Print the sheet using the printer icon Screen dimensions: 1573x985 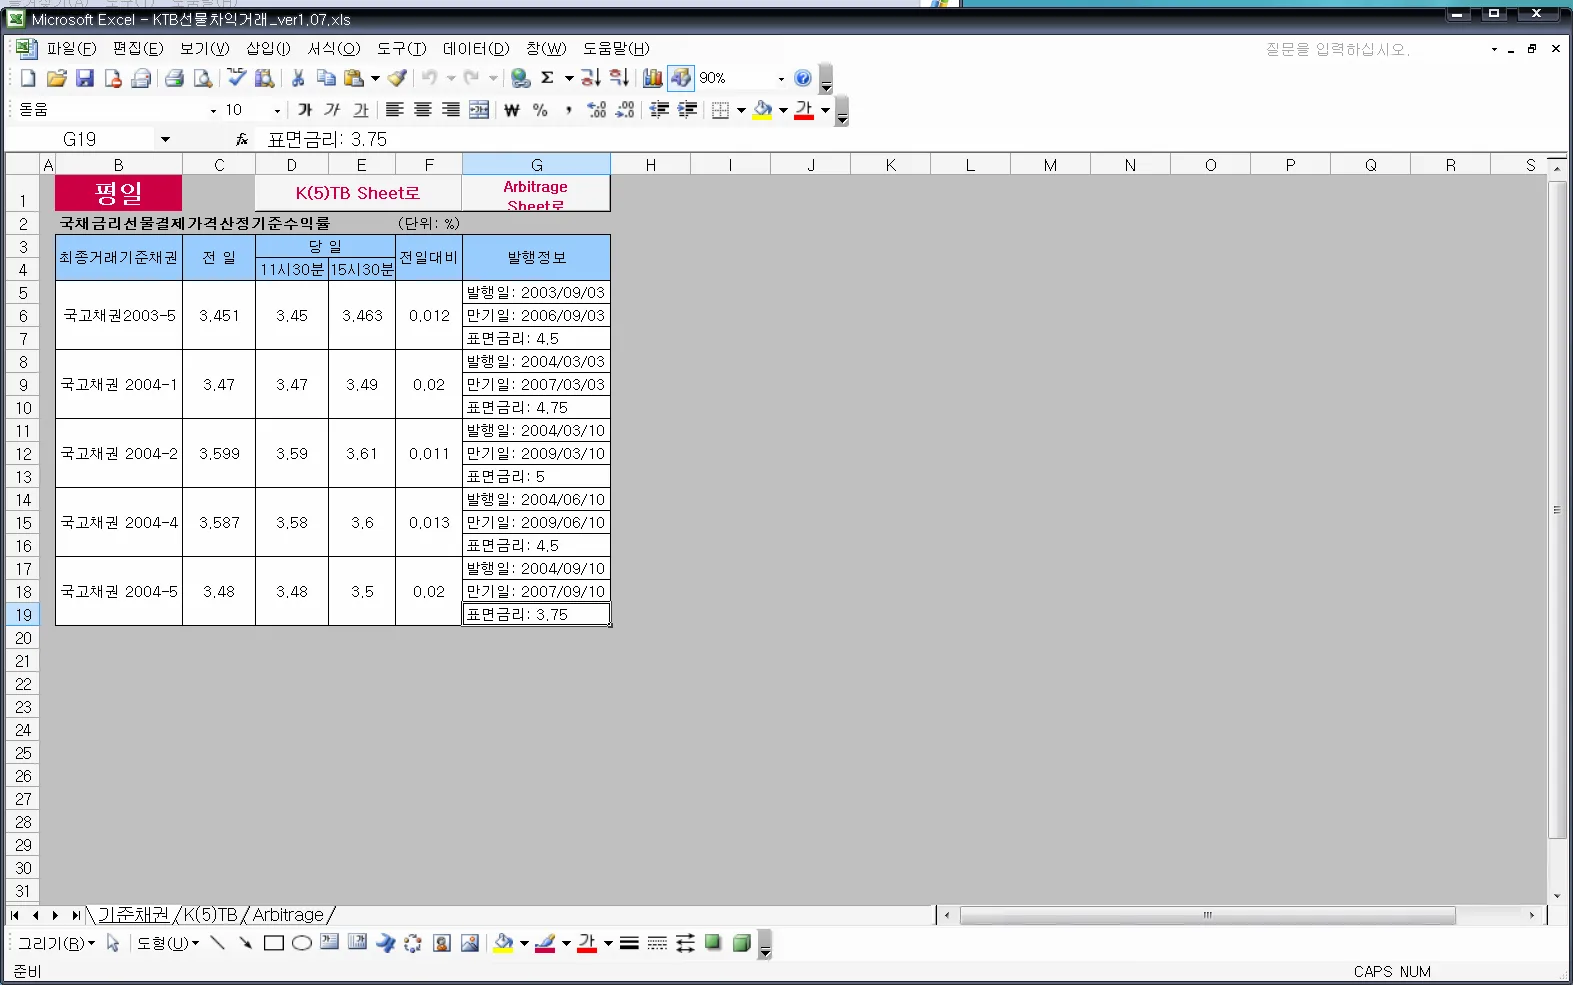[x=174, y=78]
